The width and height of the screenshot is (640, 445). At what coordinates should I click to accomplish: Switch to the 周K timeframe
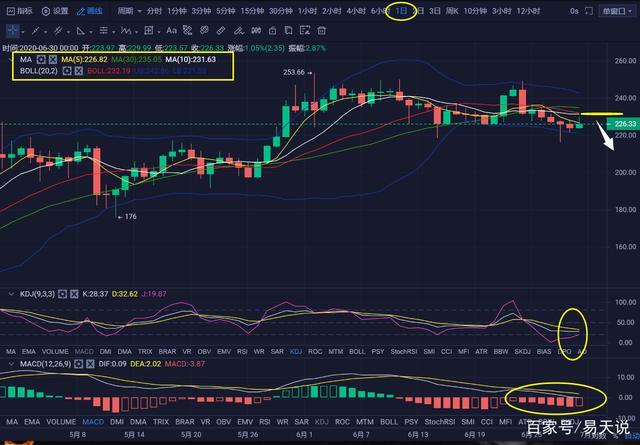[x=452, y=11]
